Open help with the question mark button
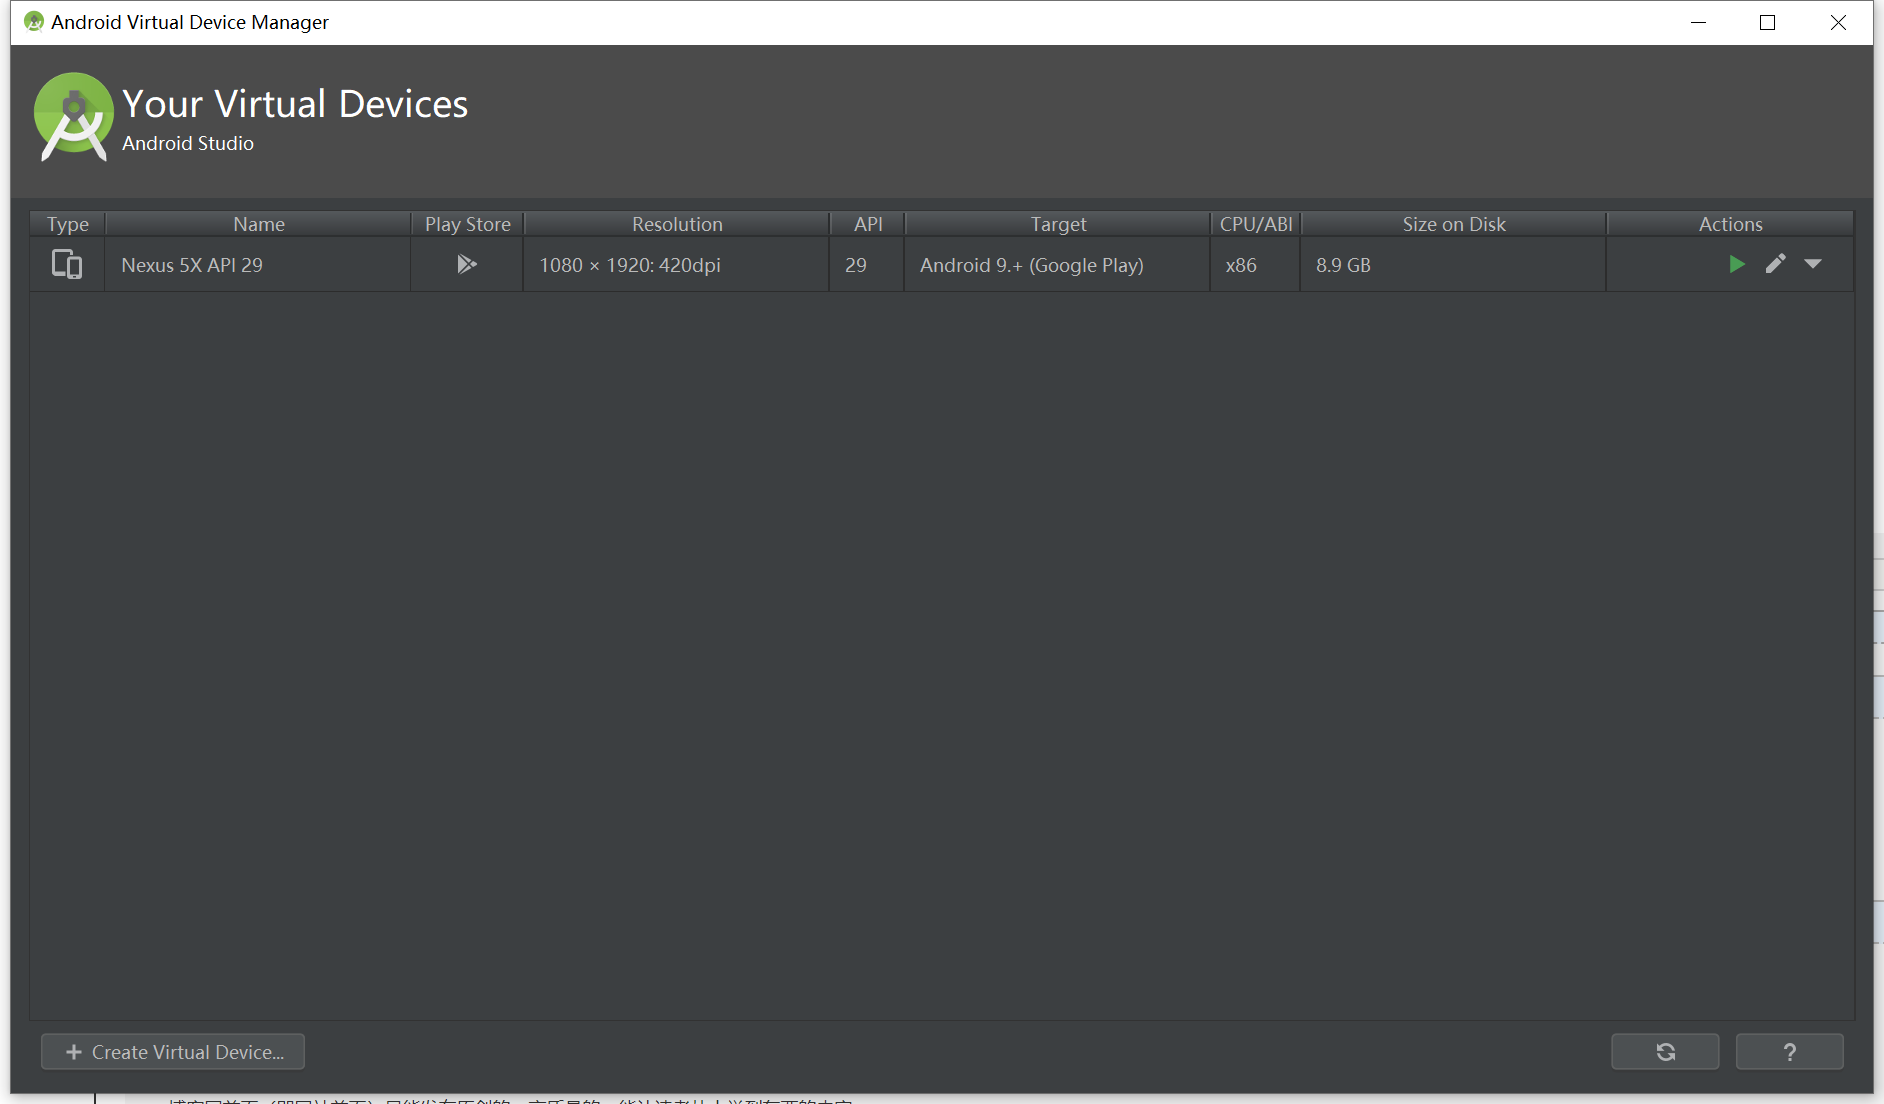This screenshot has width=1884, height=1104. point(1790,1052)
